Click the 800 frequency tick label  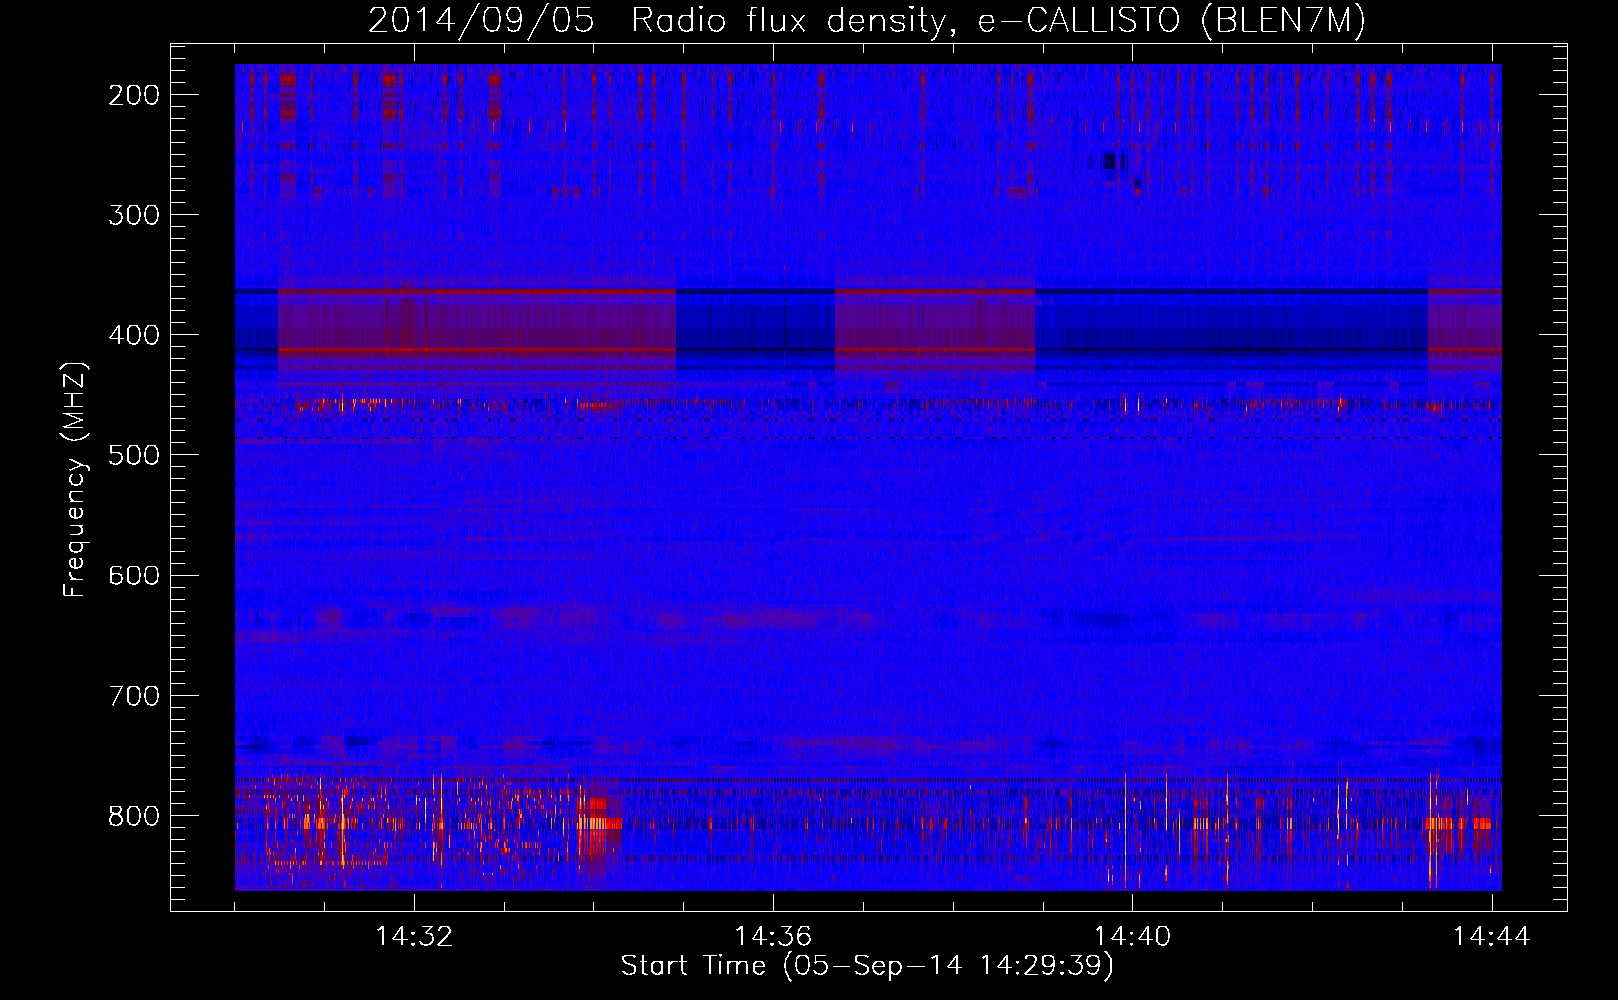pyautogui.click(x=133, y=816)
